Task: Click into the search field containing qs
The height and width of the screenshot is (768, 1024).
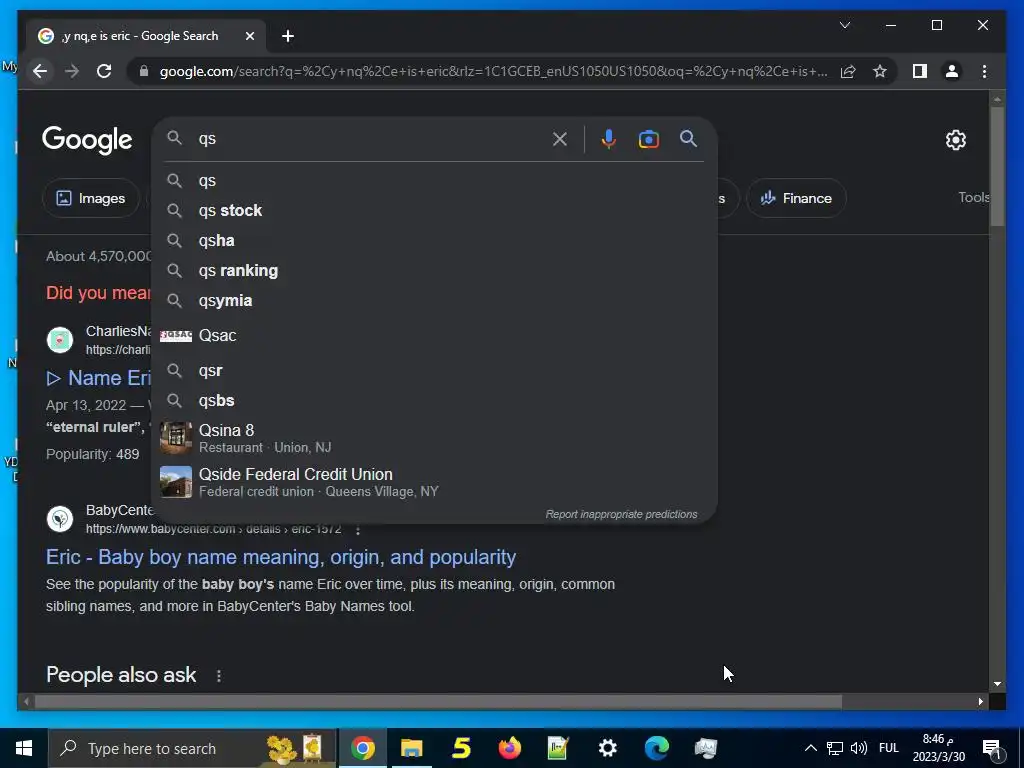Action: point(372,138)
